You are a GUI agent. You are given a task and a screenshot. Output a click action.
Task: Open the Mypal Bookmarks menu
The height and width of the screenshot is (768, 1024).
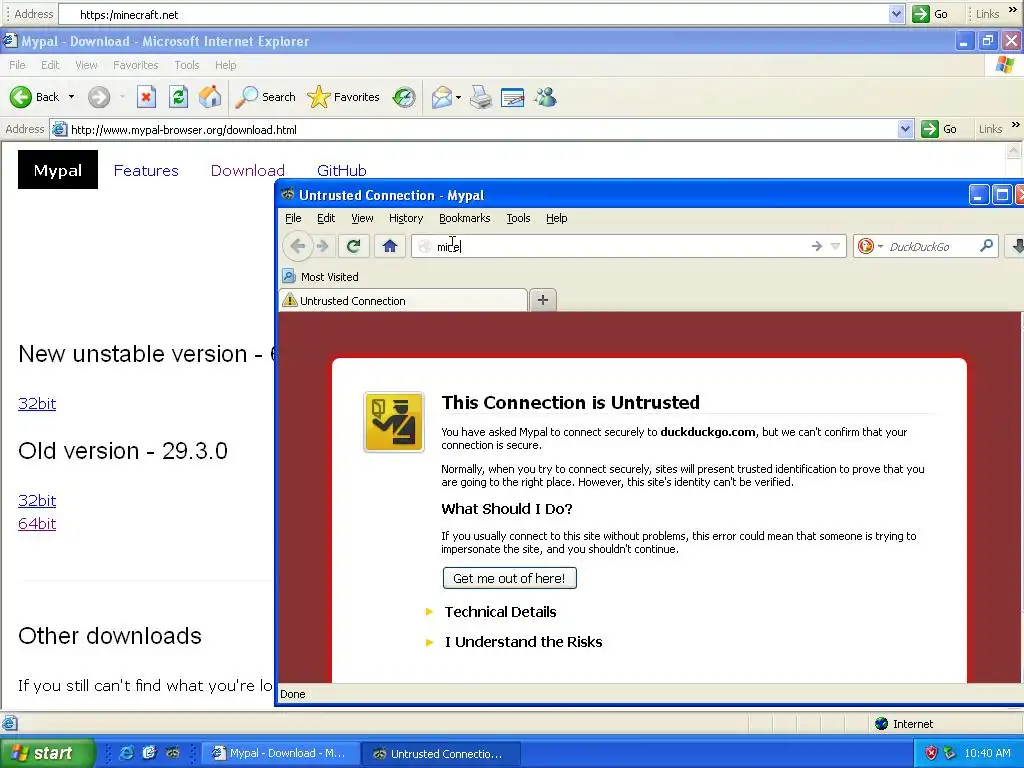pyautogui.click(x=464, y=218)
